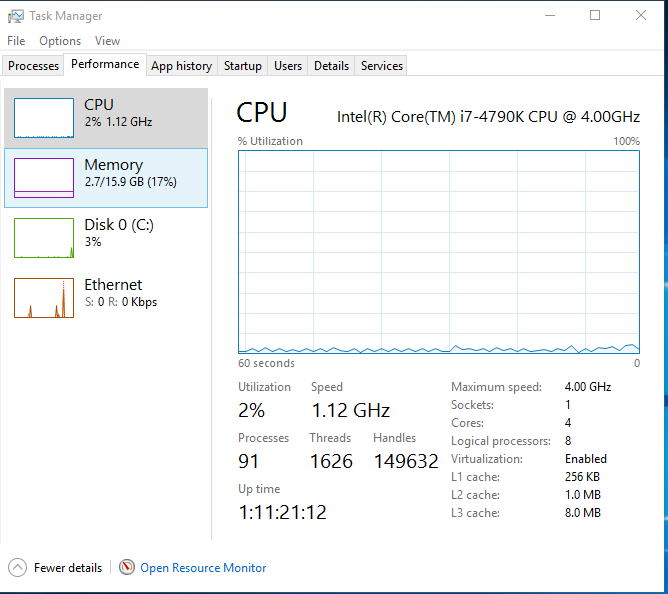This screenshot has height=594, width=668.
Task: Select the Memory label in the sidebar
Action: 114,165
